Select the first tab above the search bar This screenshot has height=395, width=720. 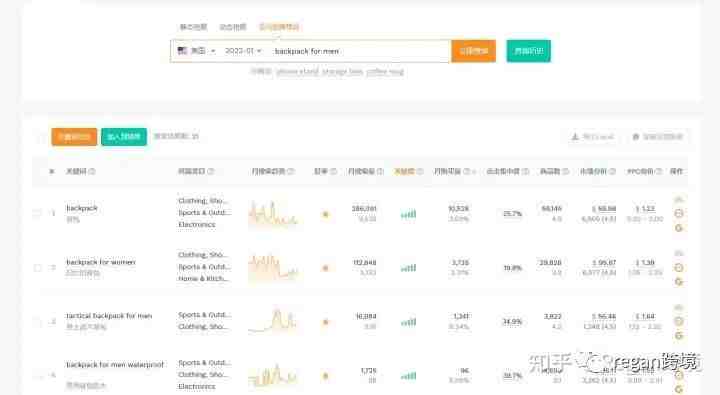(x=193, y=27)
